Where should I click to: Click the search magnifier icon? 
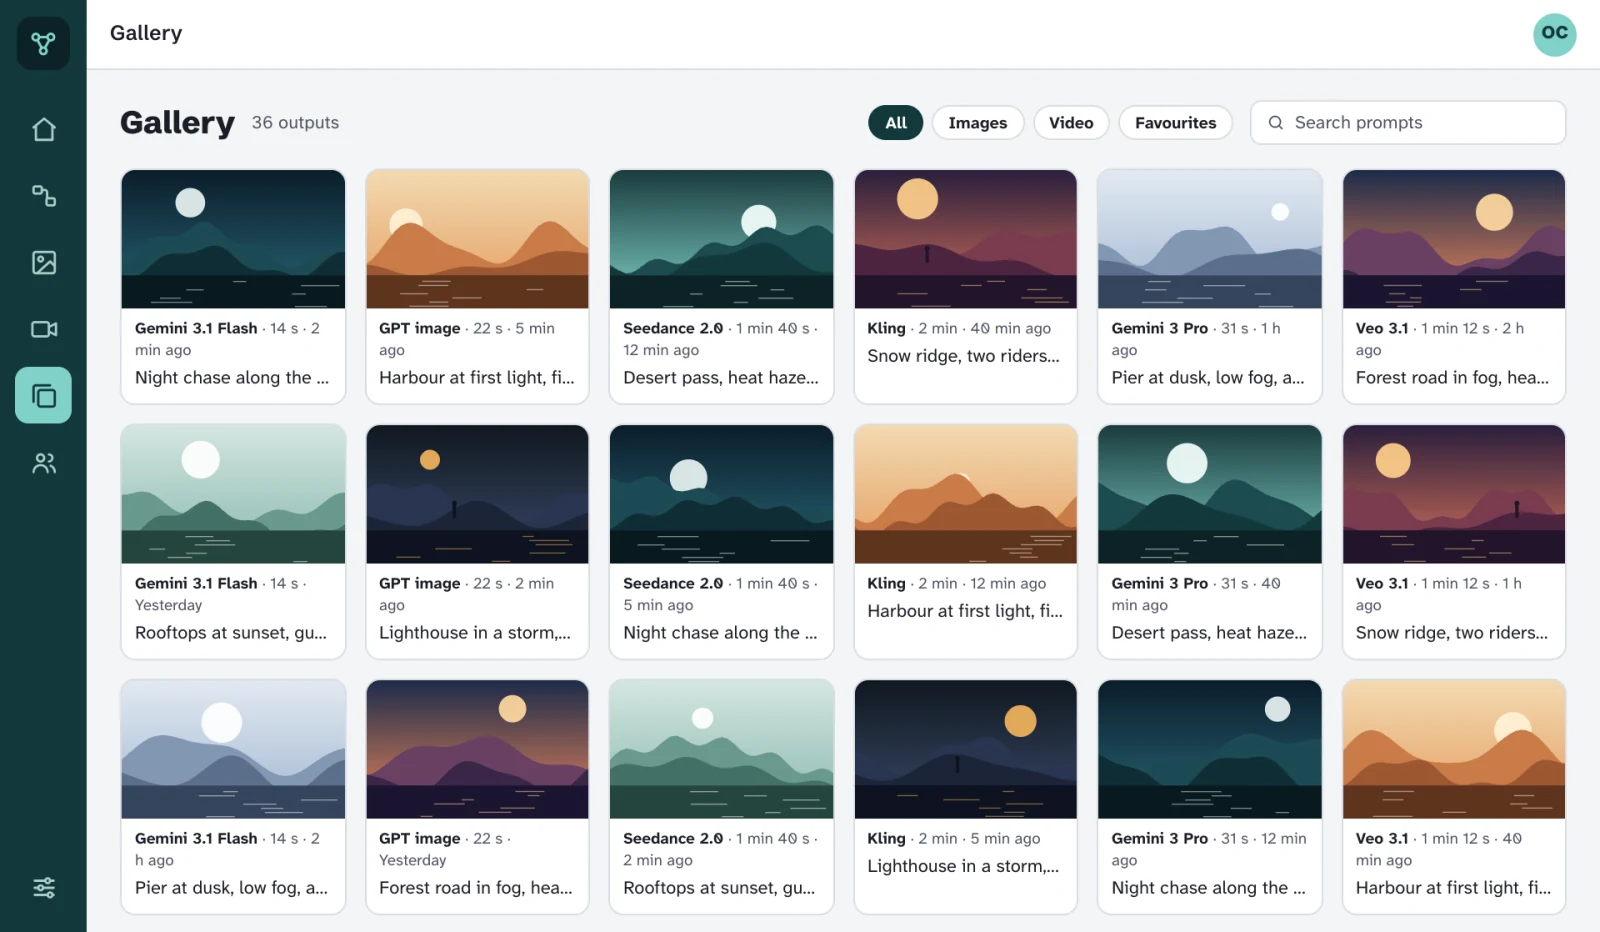pos(1275,123)
